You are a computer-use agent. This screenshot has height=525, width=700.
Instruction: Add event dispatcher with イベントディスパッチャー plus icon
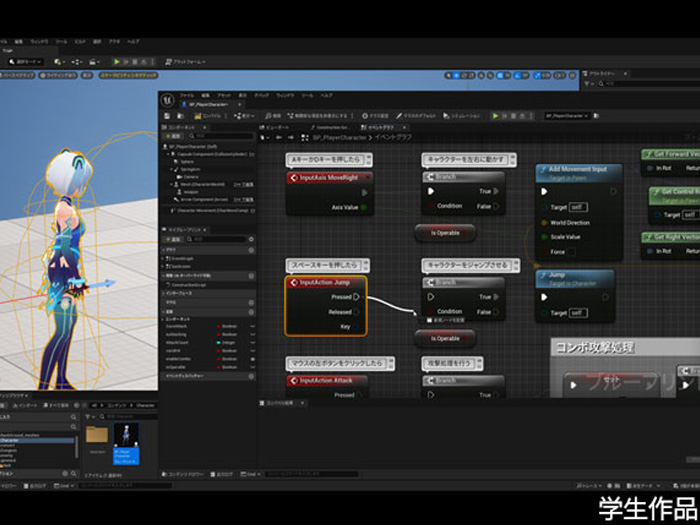[251, 376]
